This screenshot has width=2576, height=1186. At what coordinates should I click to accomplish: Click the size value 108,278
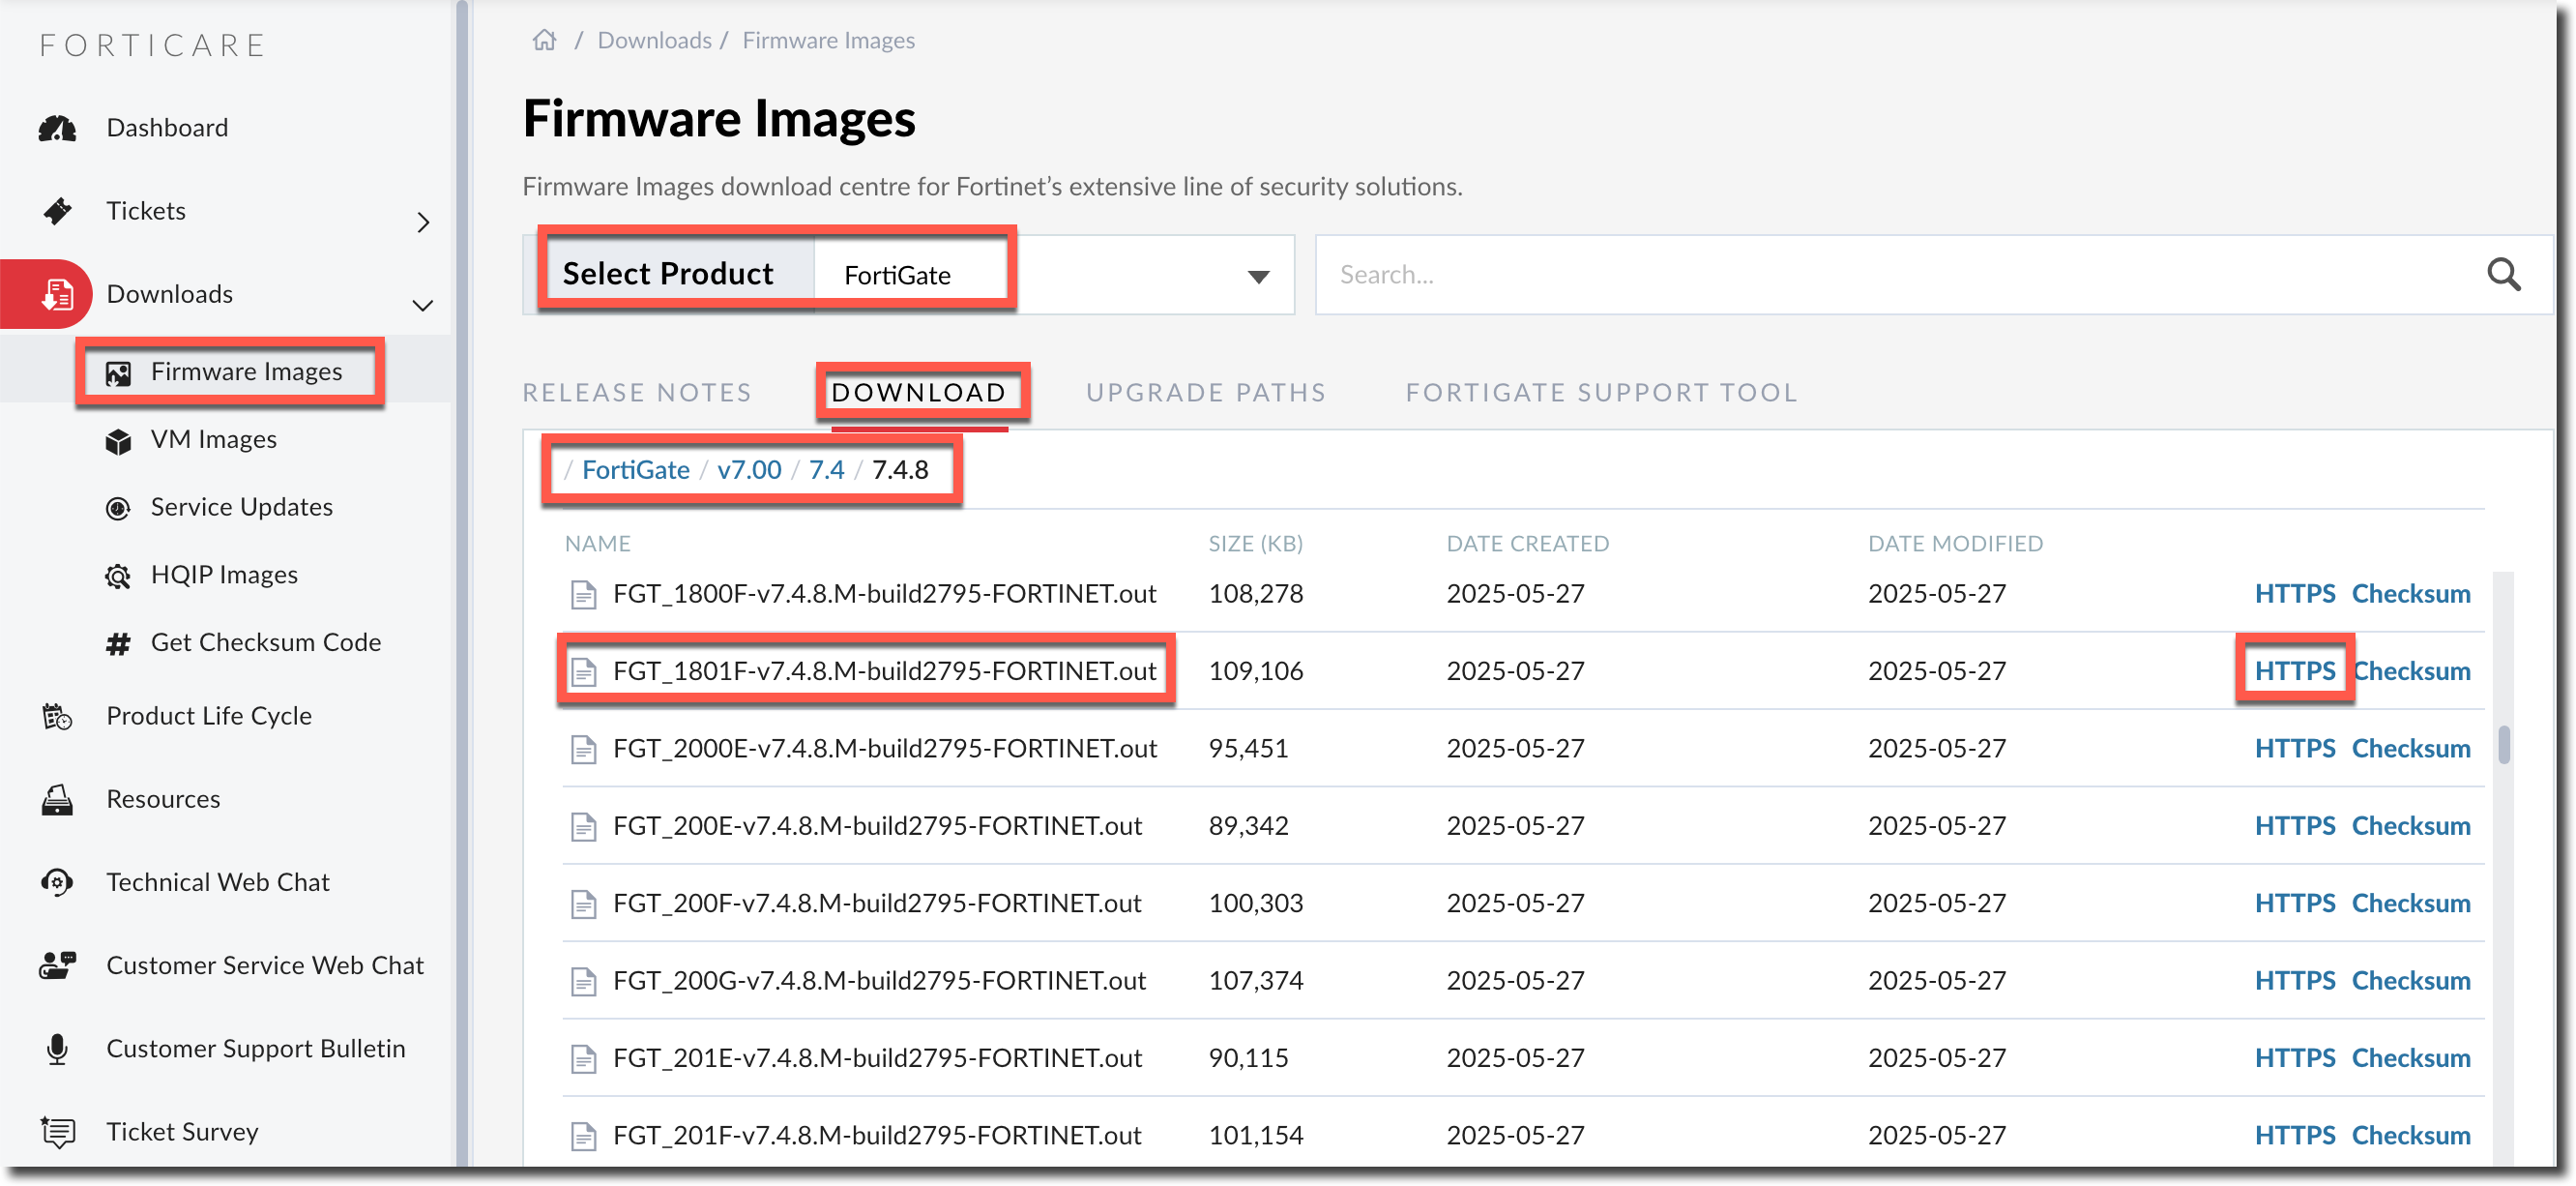tap(1256, 594)
